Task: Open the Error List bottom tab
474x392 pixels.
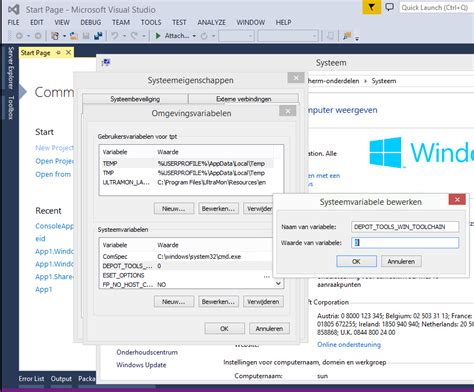Action: tap(31, 379)
